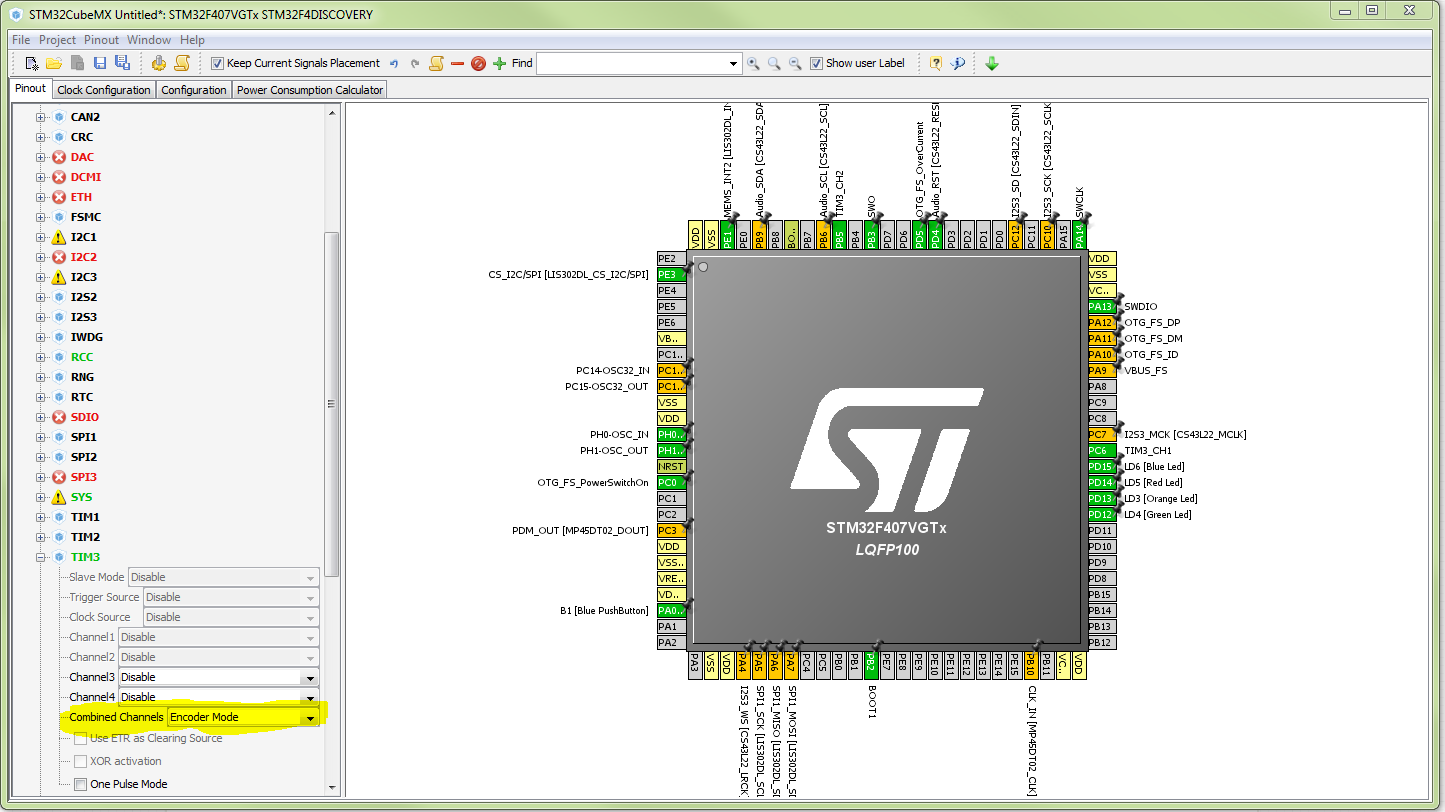Select the CAN2 peripheral label

point(85,117)
